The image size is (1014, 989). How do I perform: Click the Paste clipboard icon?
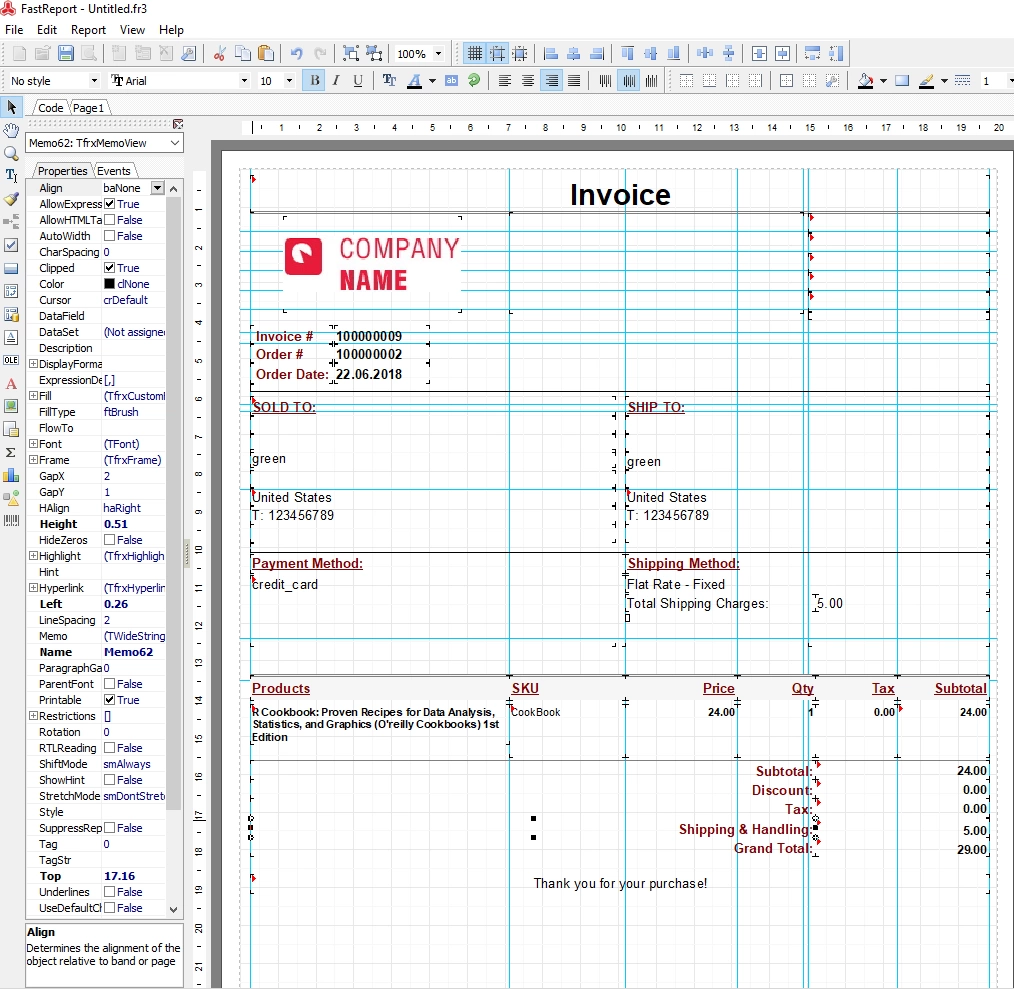pos(265,54)
